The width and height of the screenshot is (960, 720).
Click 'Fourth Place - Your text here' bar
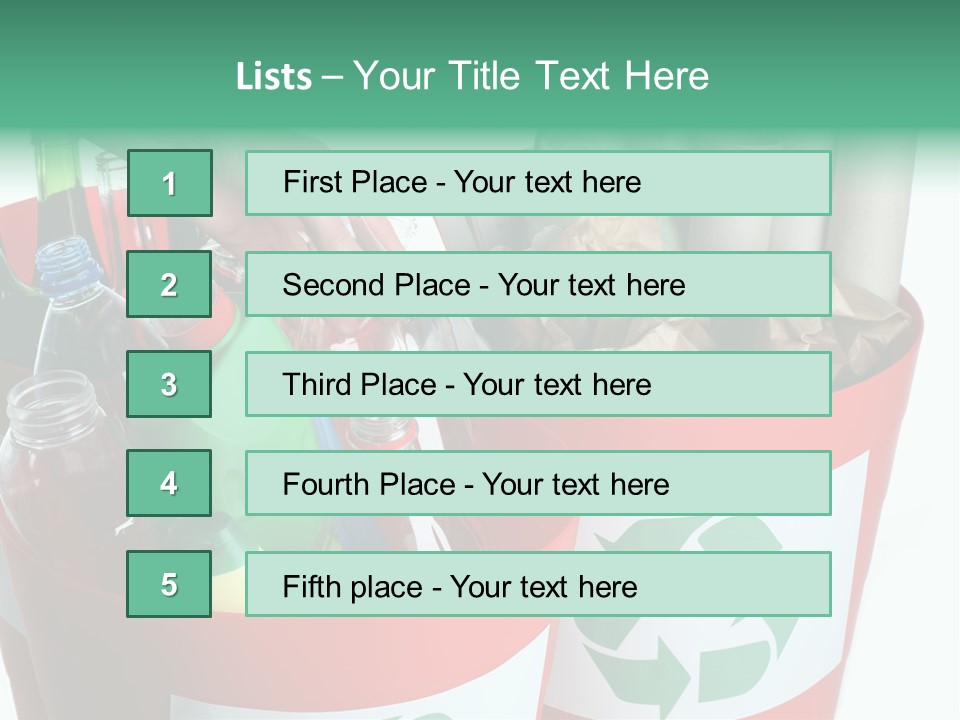point(538,483)
